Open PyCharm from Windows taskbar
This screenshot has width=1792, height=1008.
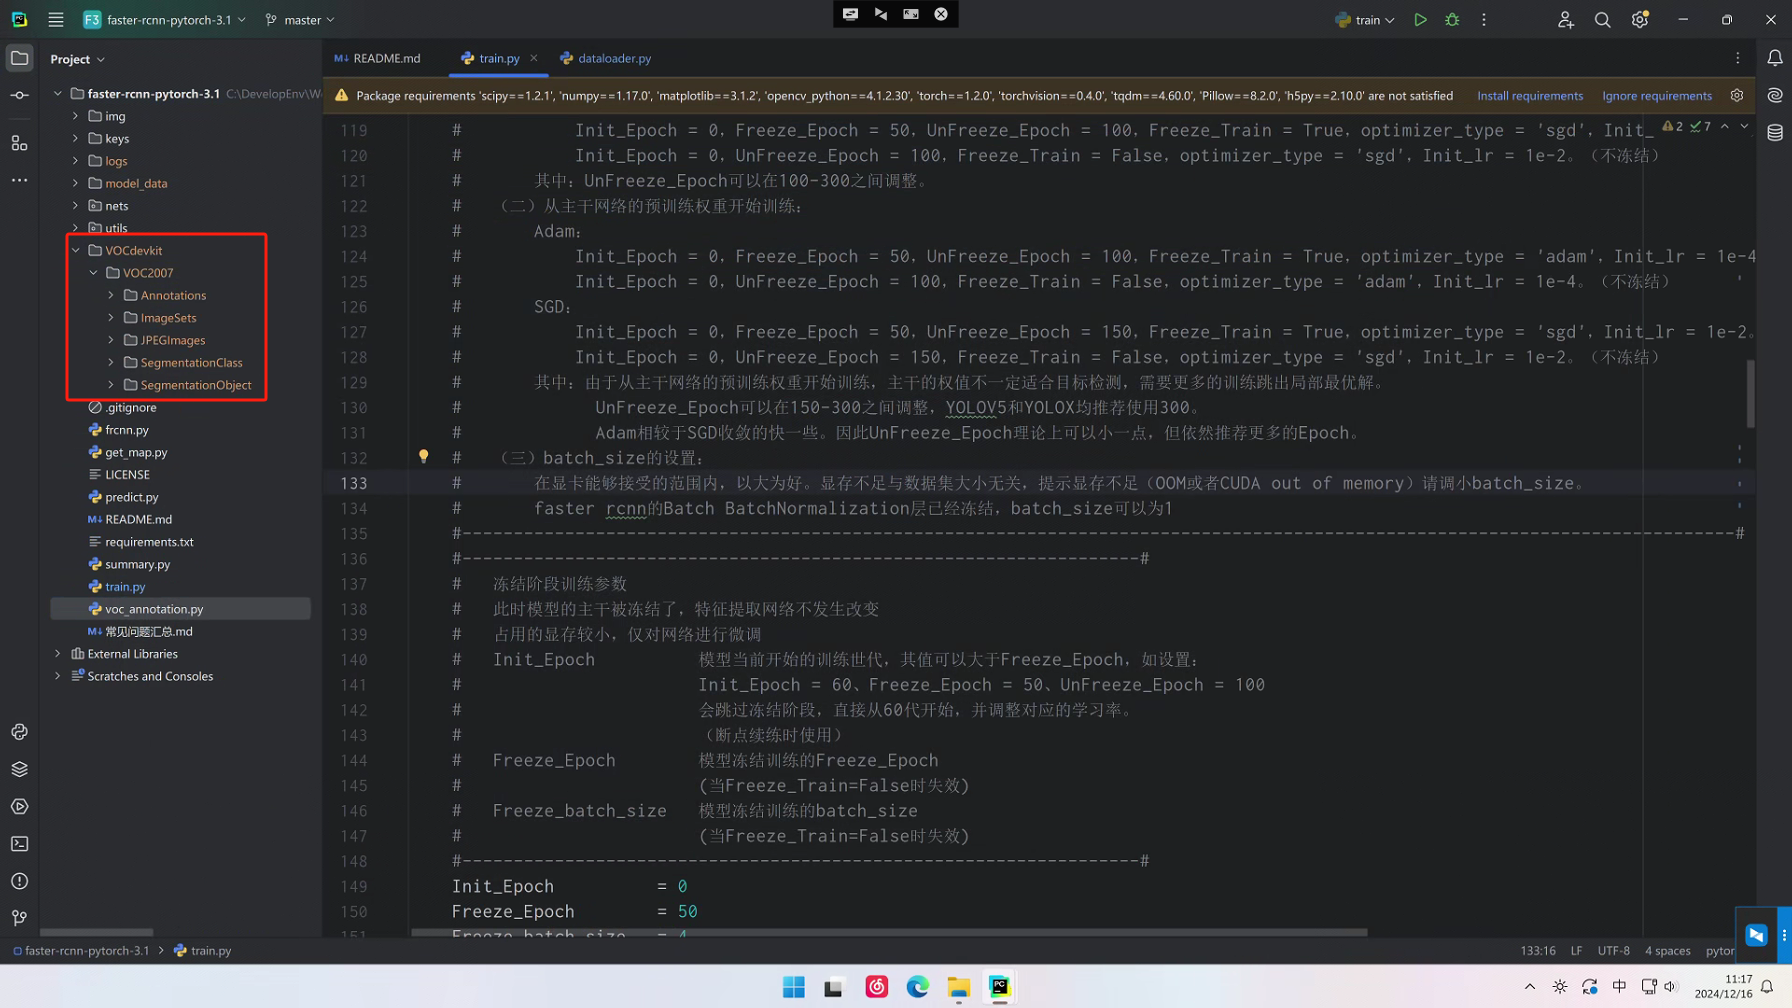pyautogui.click(x=999, y=987)
